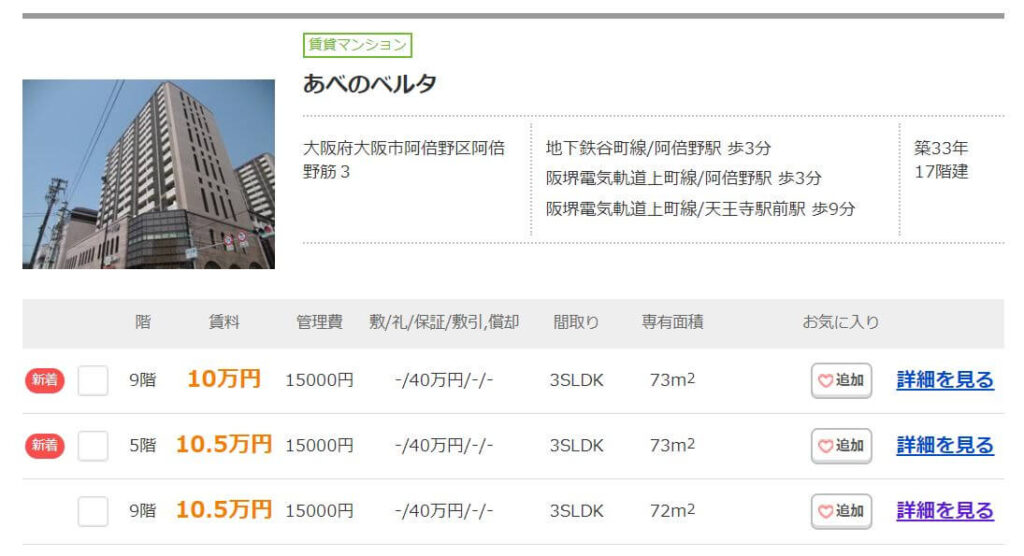The width and height of the screenshot is (1024, 556).
Task: Open 詳細を見る for the 5階 room
Action: pos(945,445)
